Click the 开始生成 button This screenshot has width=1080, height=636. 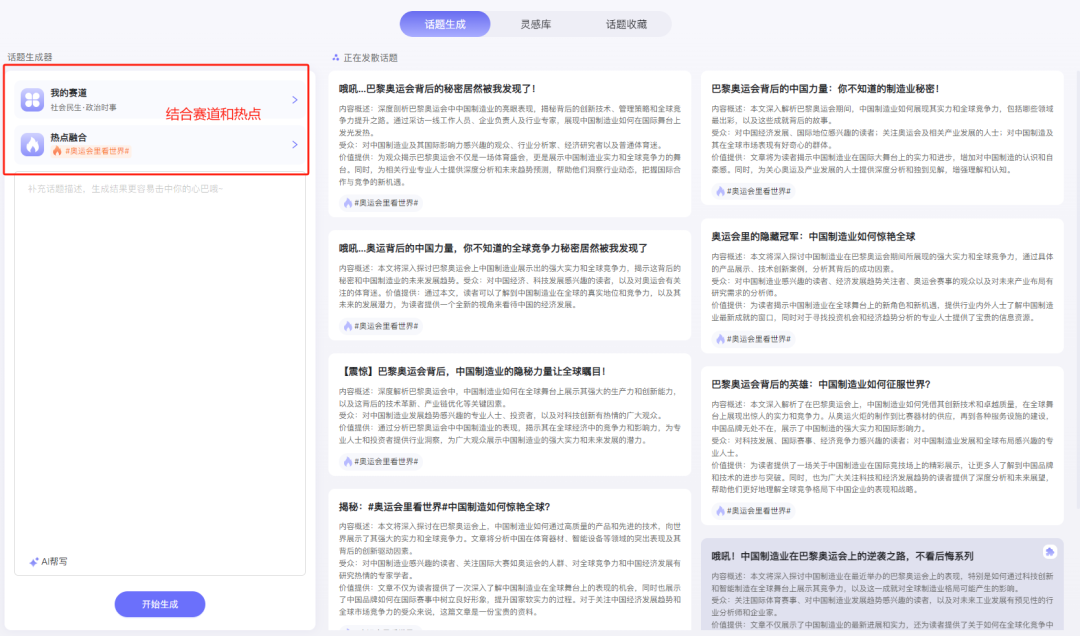[x=159, y=604]
